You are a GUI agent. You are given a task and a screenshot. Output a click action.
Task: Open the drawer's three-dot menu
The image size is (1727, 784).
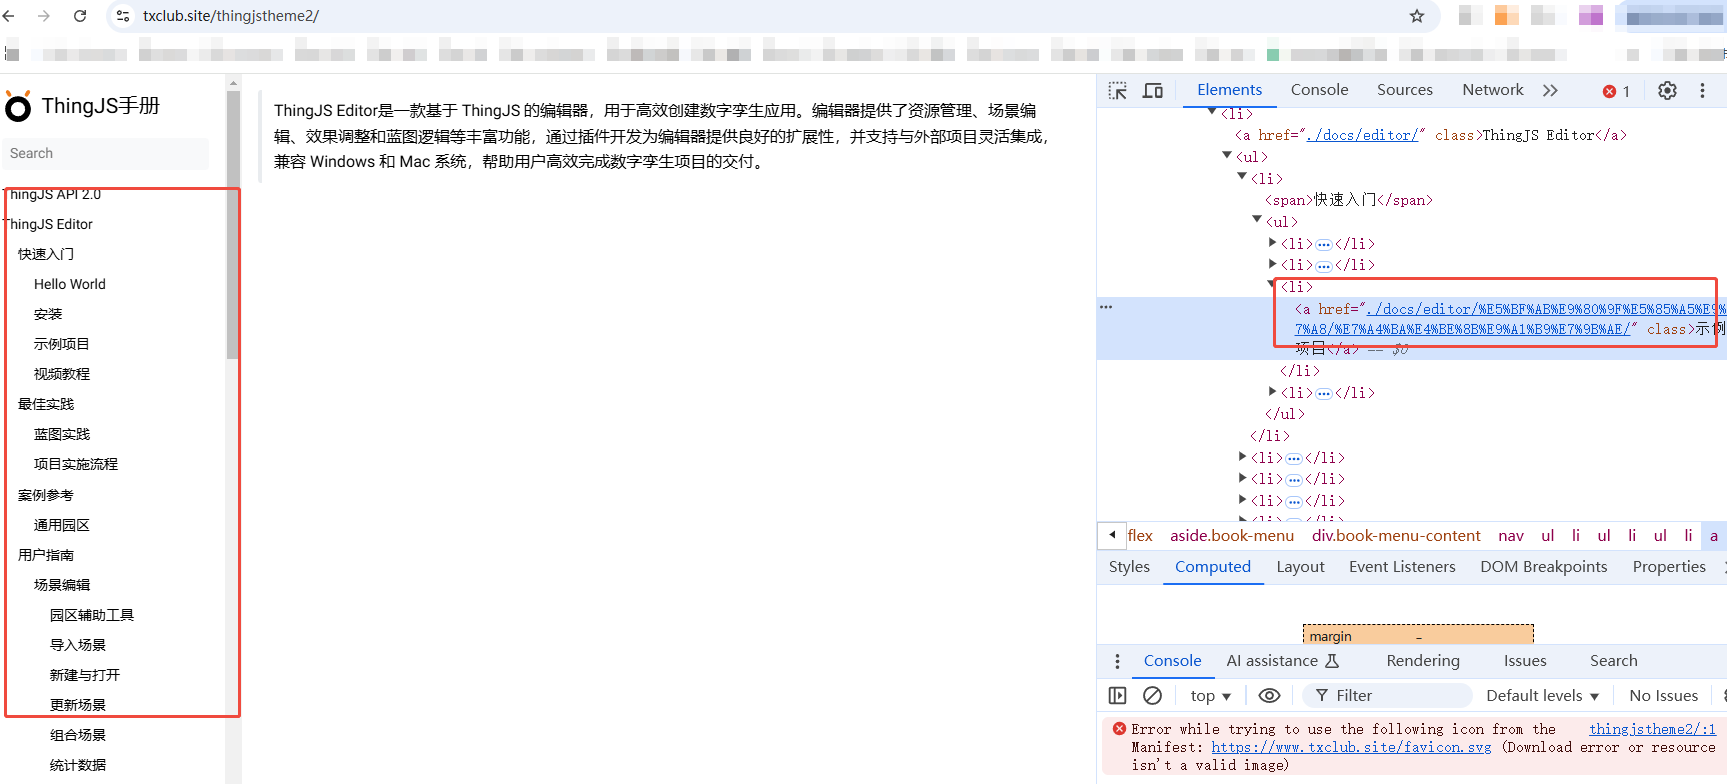point(1117,661)
